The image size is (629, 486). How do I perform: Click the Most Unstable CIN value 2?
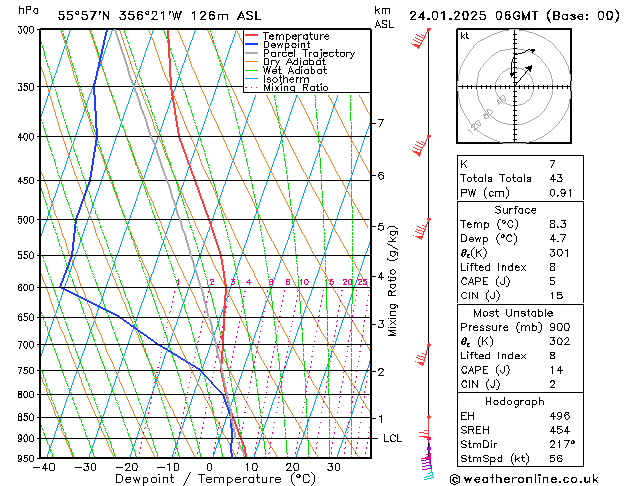click(552, 385)
